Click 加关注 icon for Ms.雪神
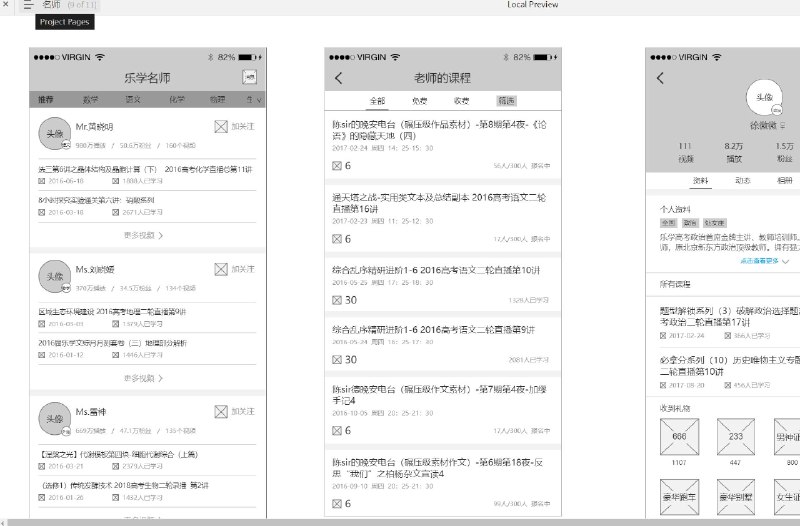Image resolution: width=800 pixels, height=526 pixels. coord(221,412)
